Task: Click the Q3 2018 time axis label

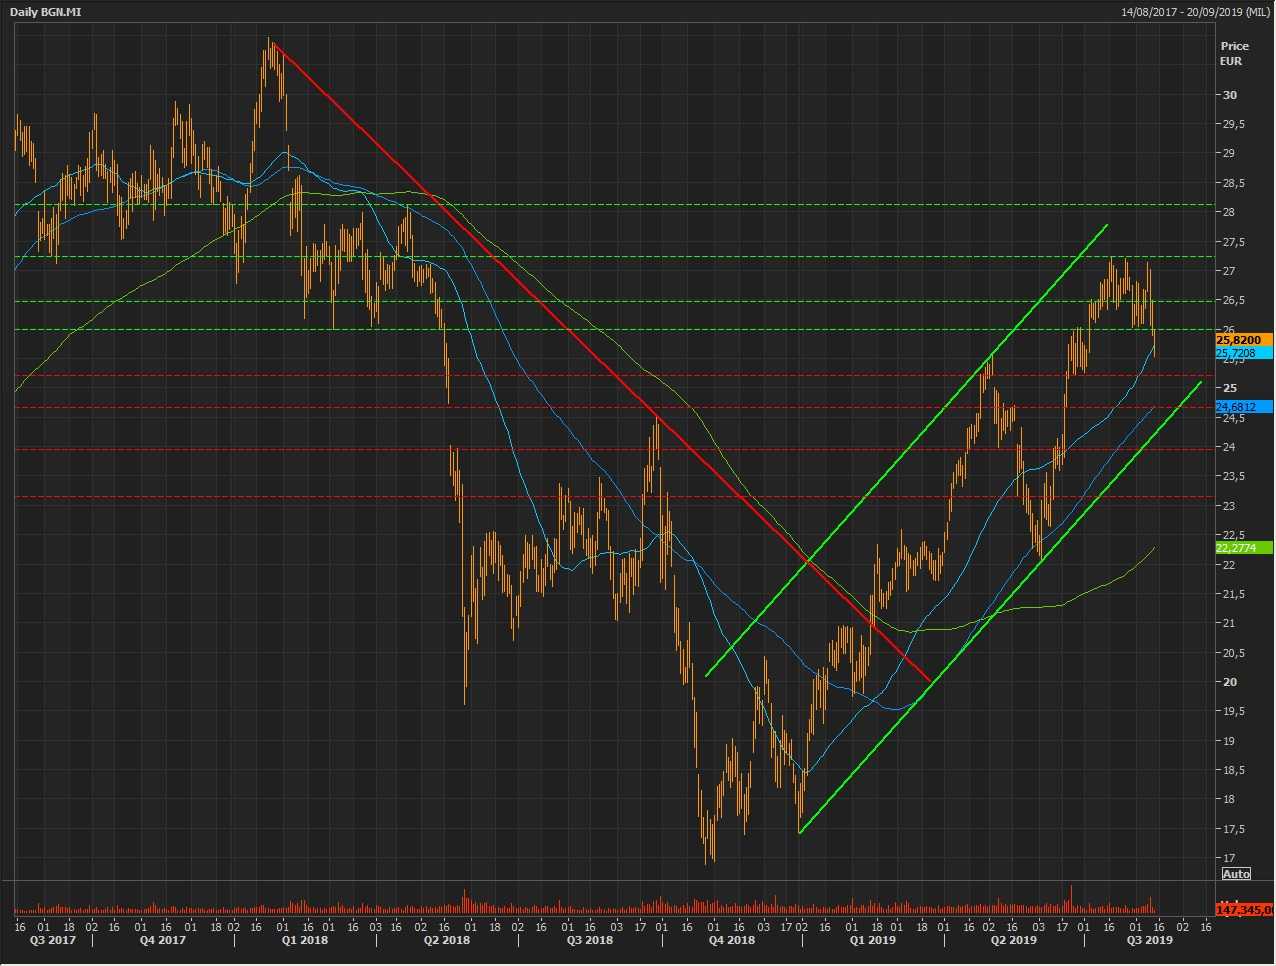Action: coord(590,940)
